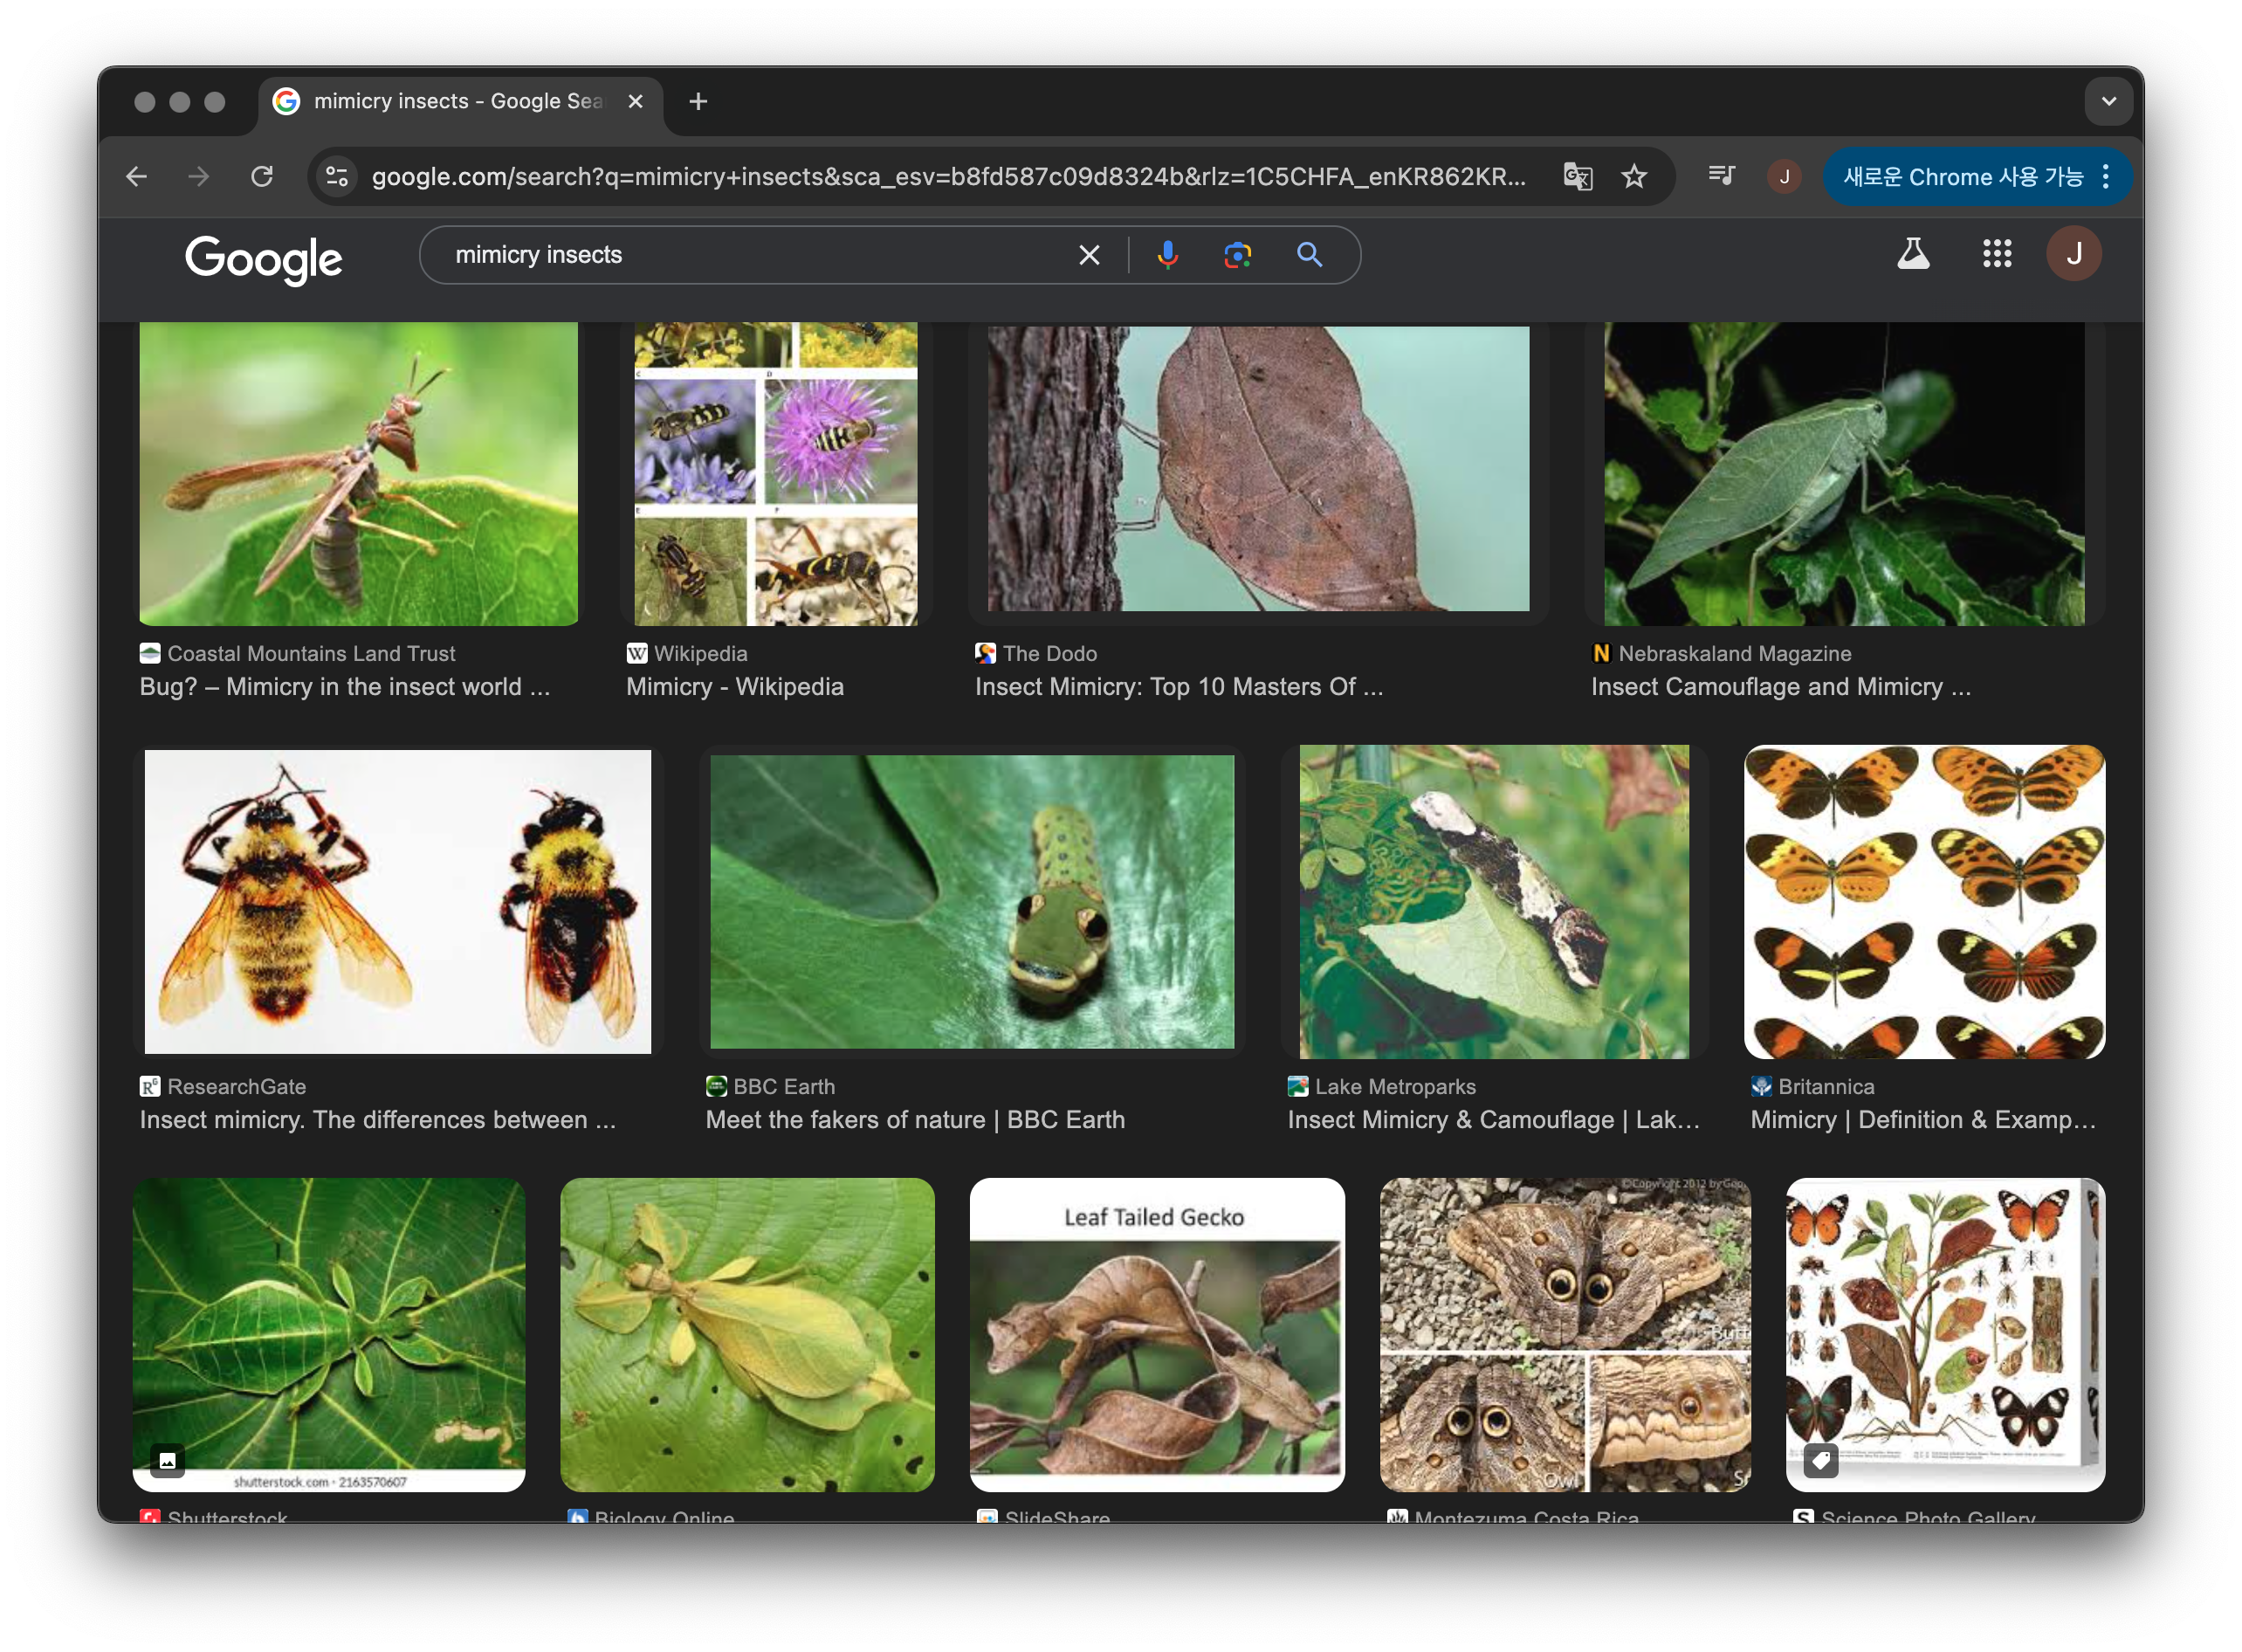View site information icon in address bar

pyautogui.click(x=338, y=177)
